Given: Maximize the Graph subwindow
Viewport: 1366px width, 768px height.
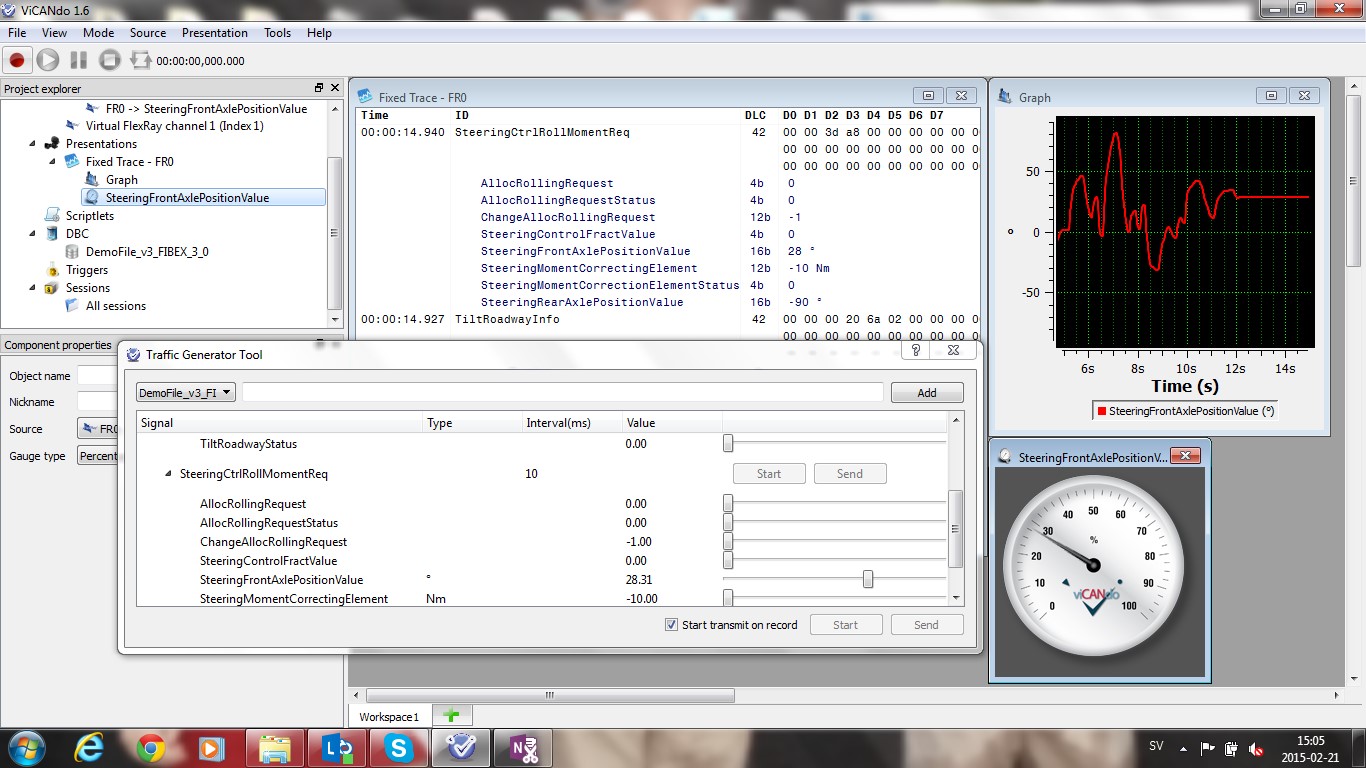Looking at the screenshot, I should tap(1271, 96).
